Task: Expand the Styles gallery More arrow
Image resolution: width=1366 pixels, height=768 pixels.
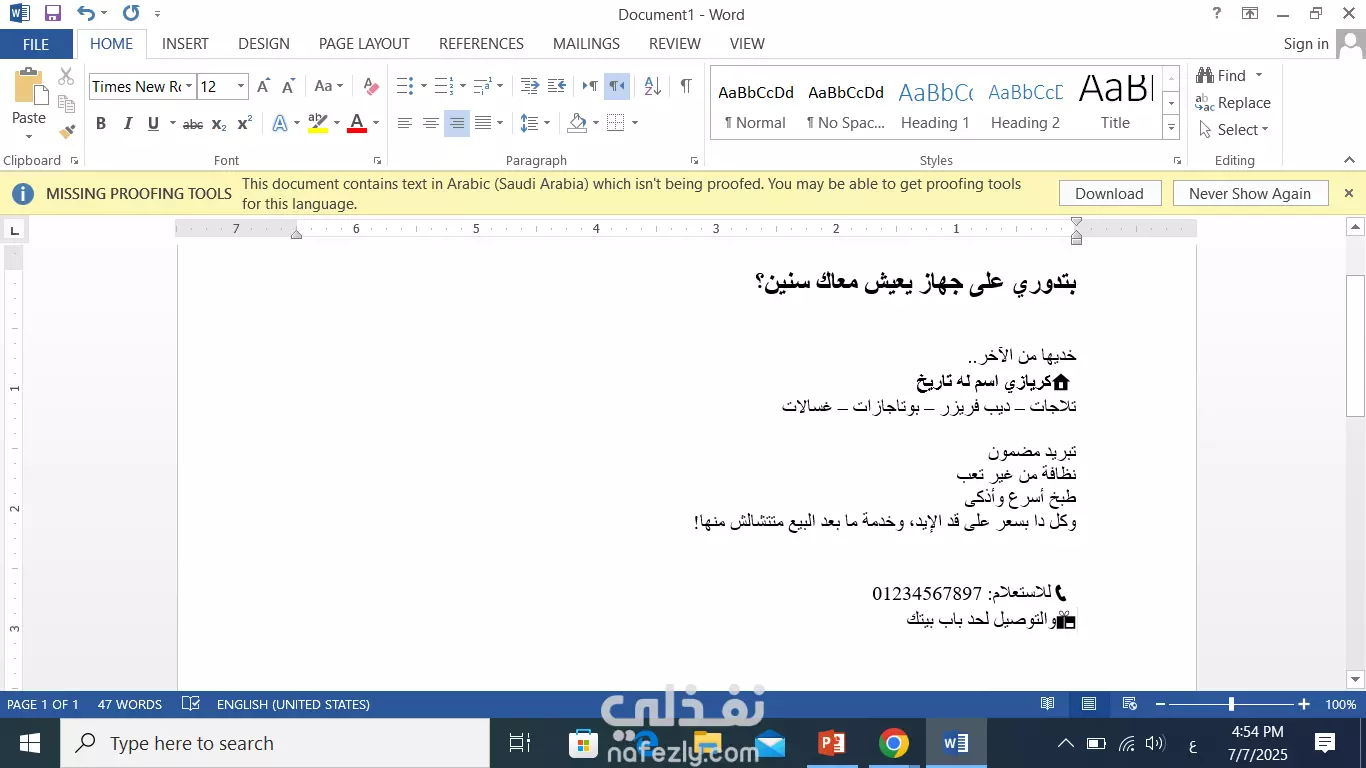Action: point(1171,127)
